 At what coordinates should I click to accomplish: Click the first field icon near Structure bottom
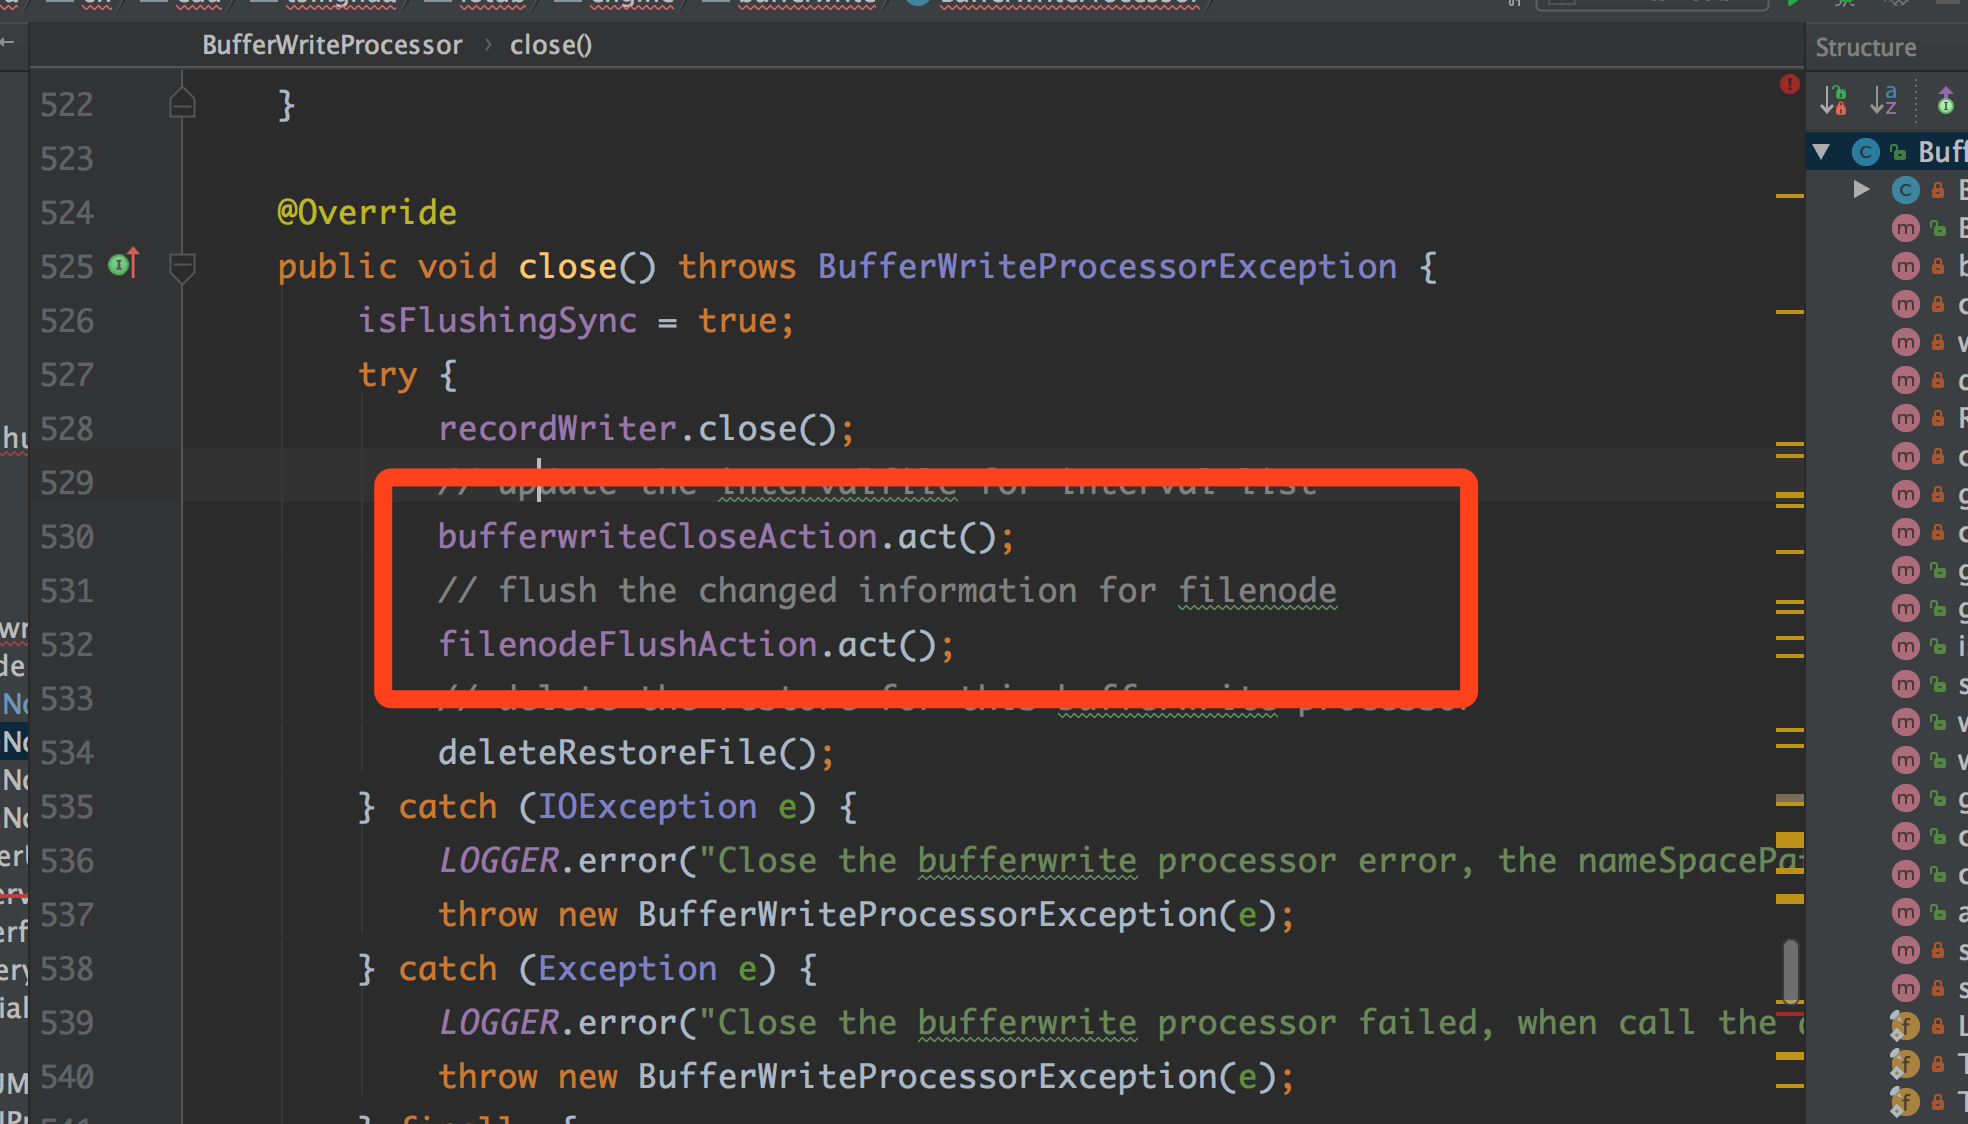click(x=1905, y=1025)
